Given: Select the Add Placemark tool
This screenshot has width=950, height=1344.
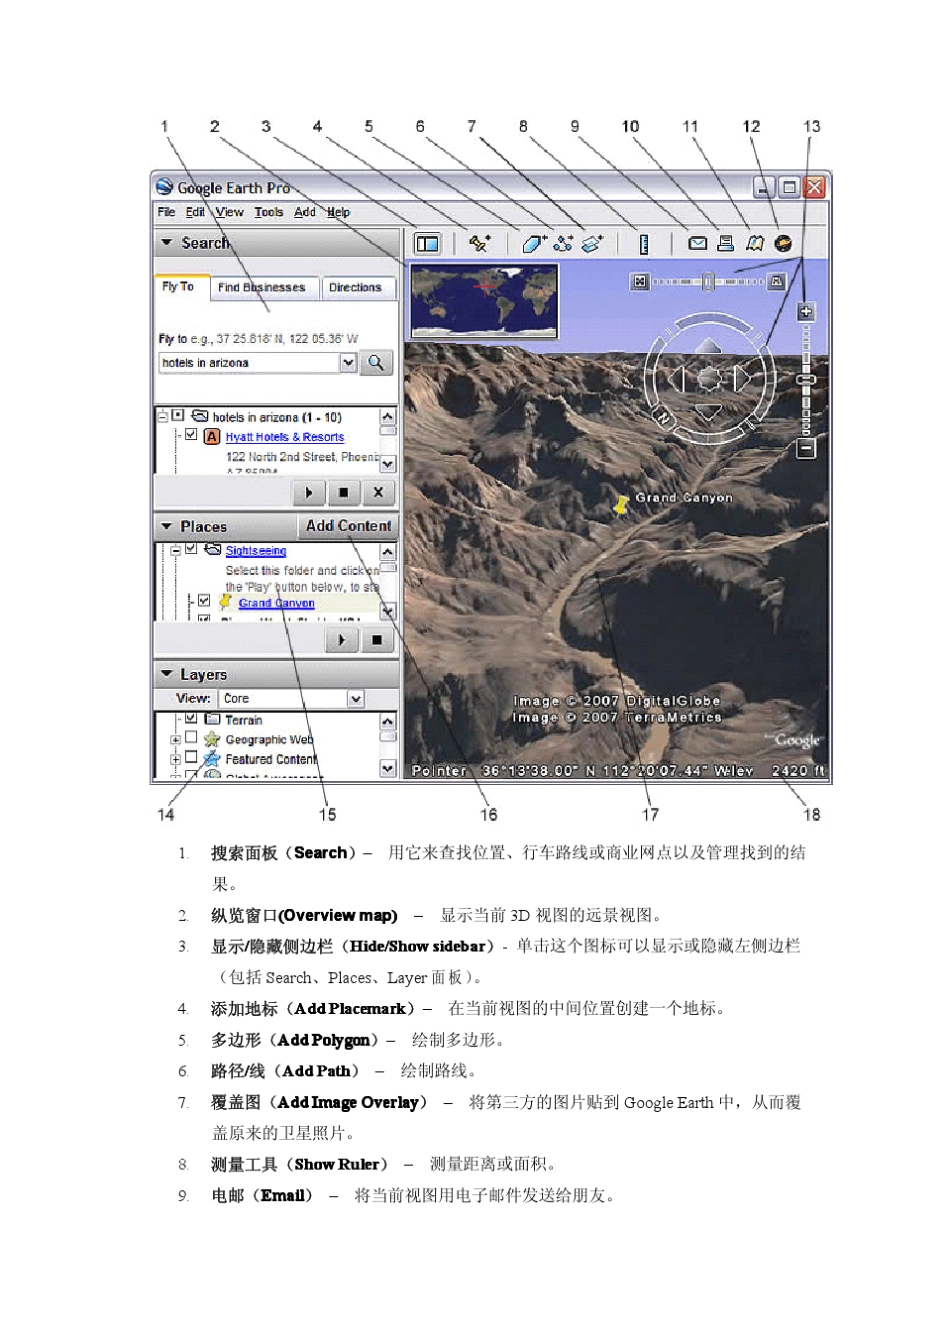Looking at the screenshot, I should tap(479, 243).
